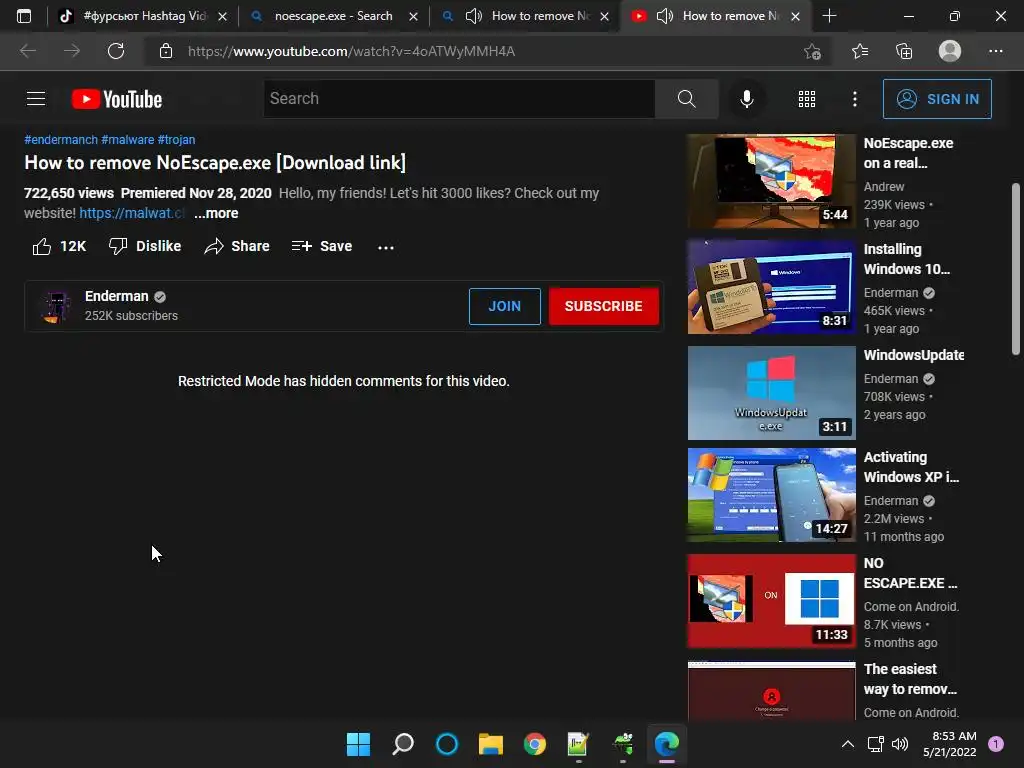Close the TikTok hashtag tab
This screenshot has height=768, width=1024.
(x=222, y=16)
